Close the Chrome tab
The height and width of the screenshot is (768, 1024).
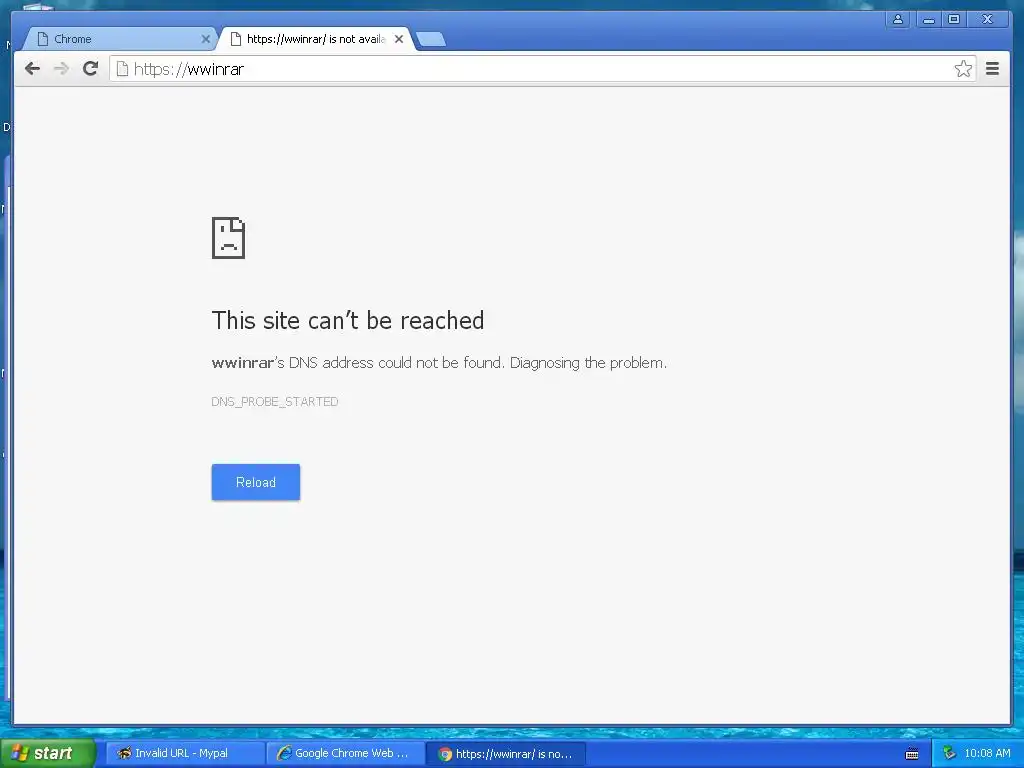pos(206,39)
